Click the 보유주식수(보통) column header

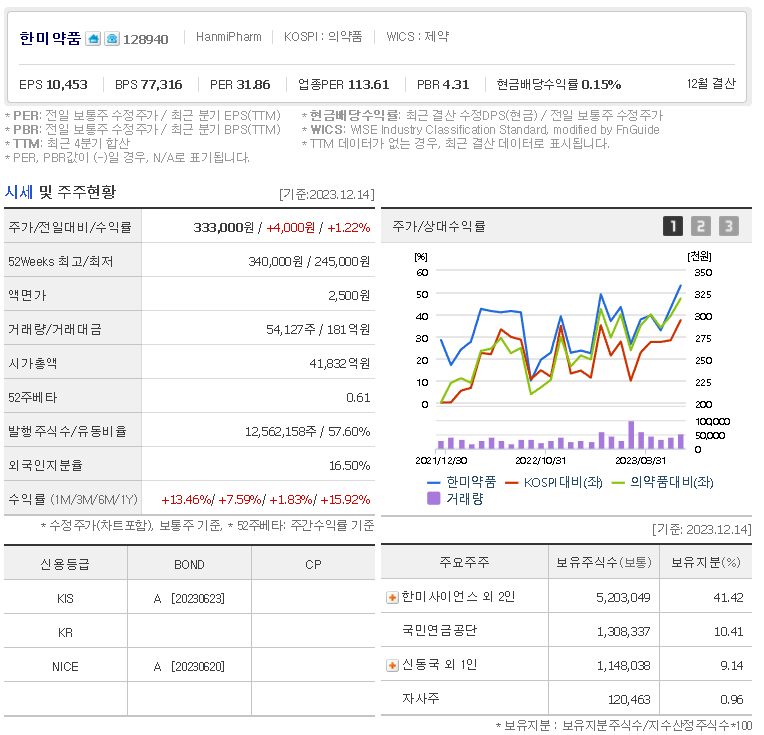[604, 562]
